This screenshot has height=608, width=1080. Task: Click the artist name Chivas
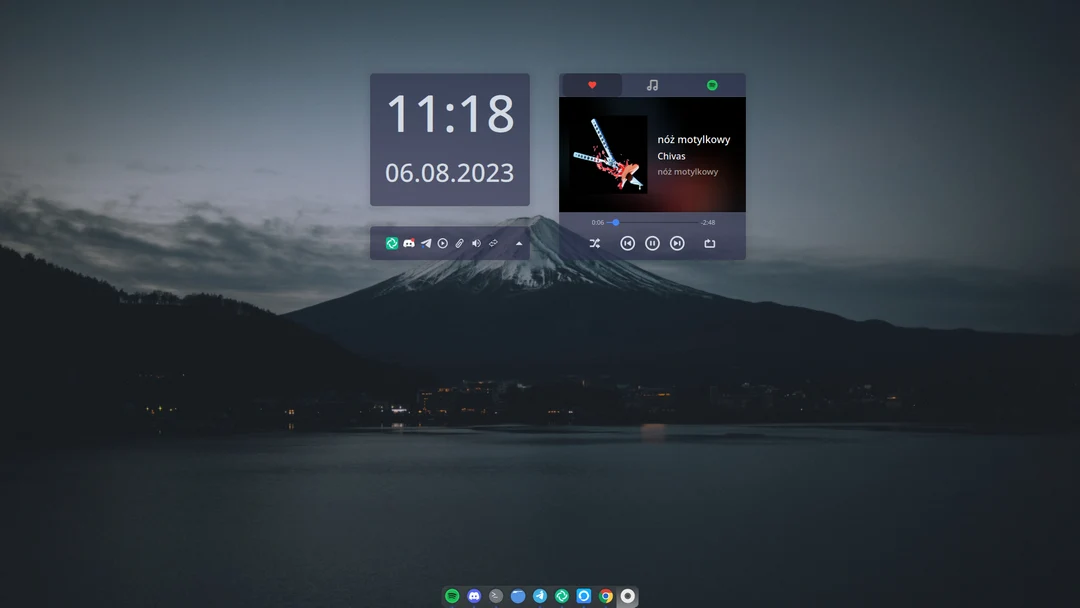(672, 156)
